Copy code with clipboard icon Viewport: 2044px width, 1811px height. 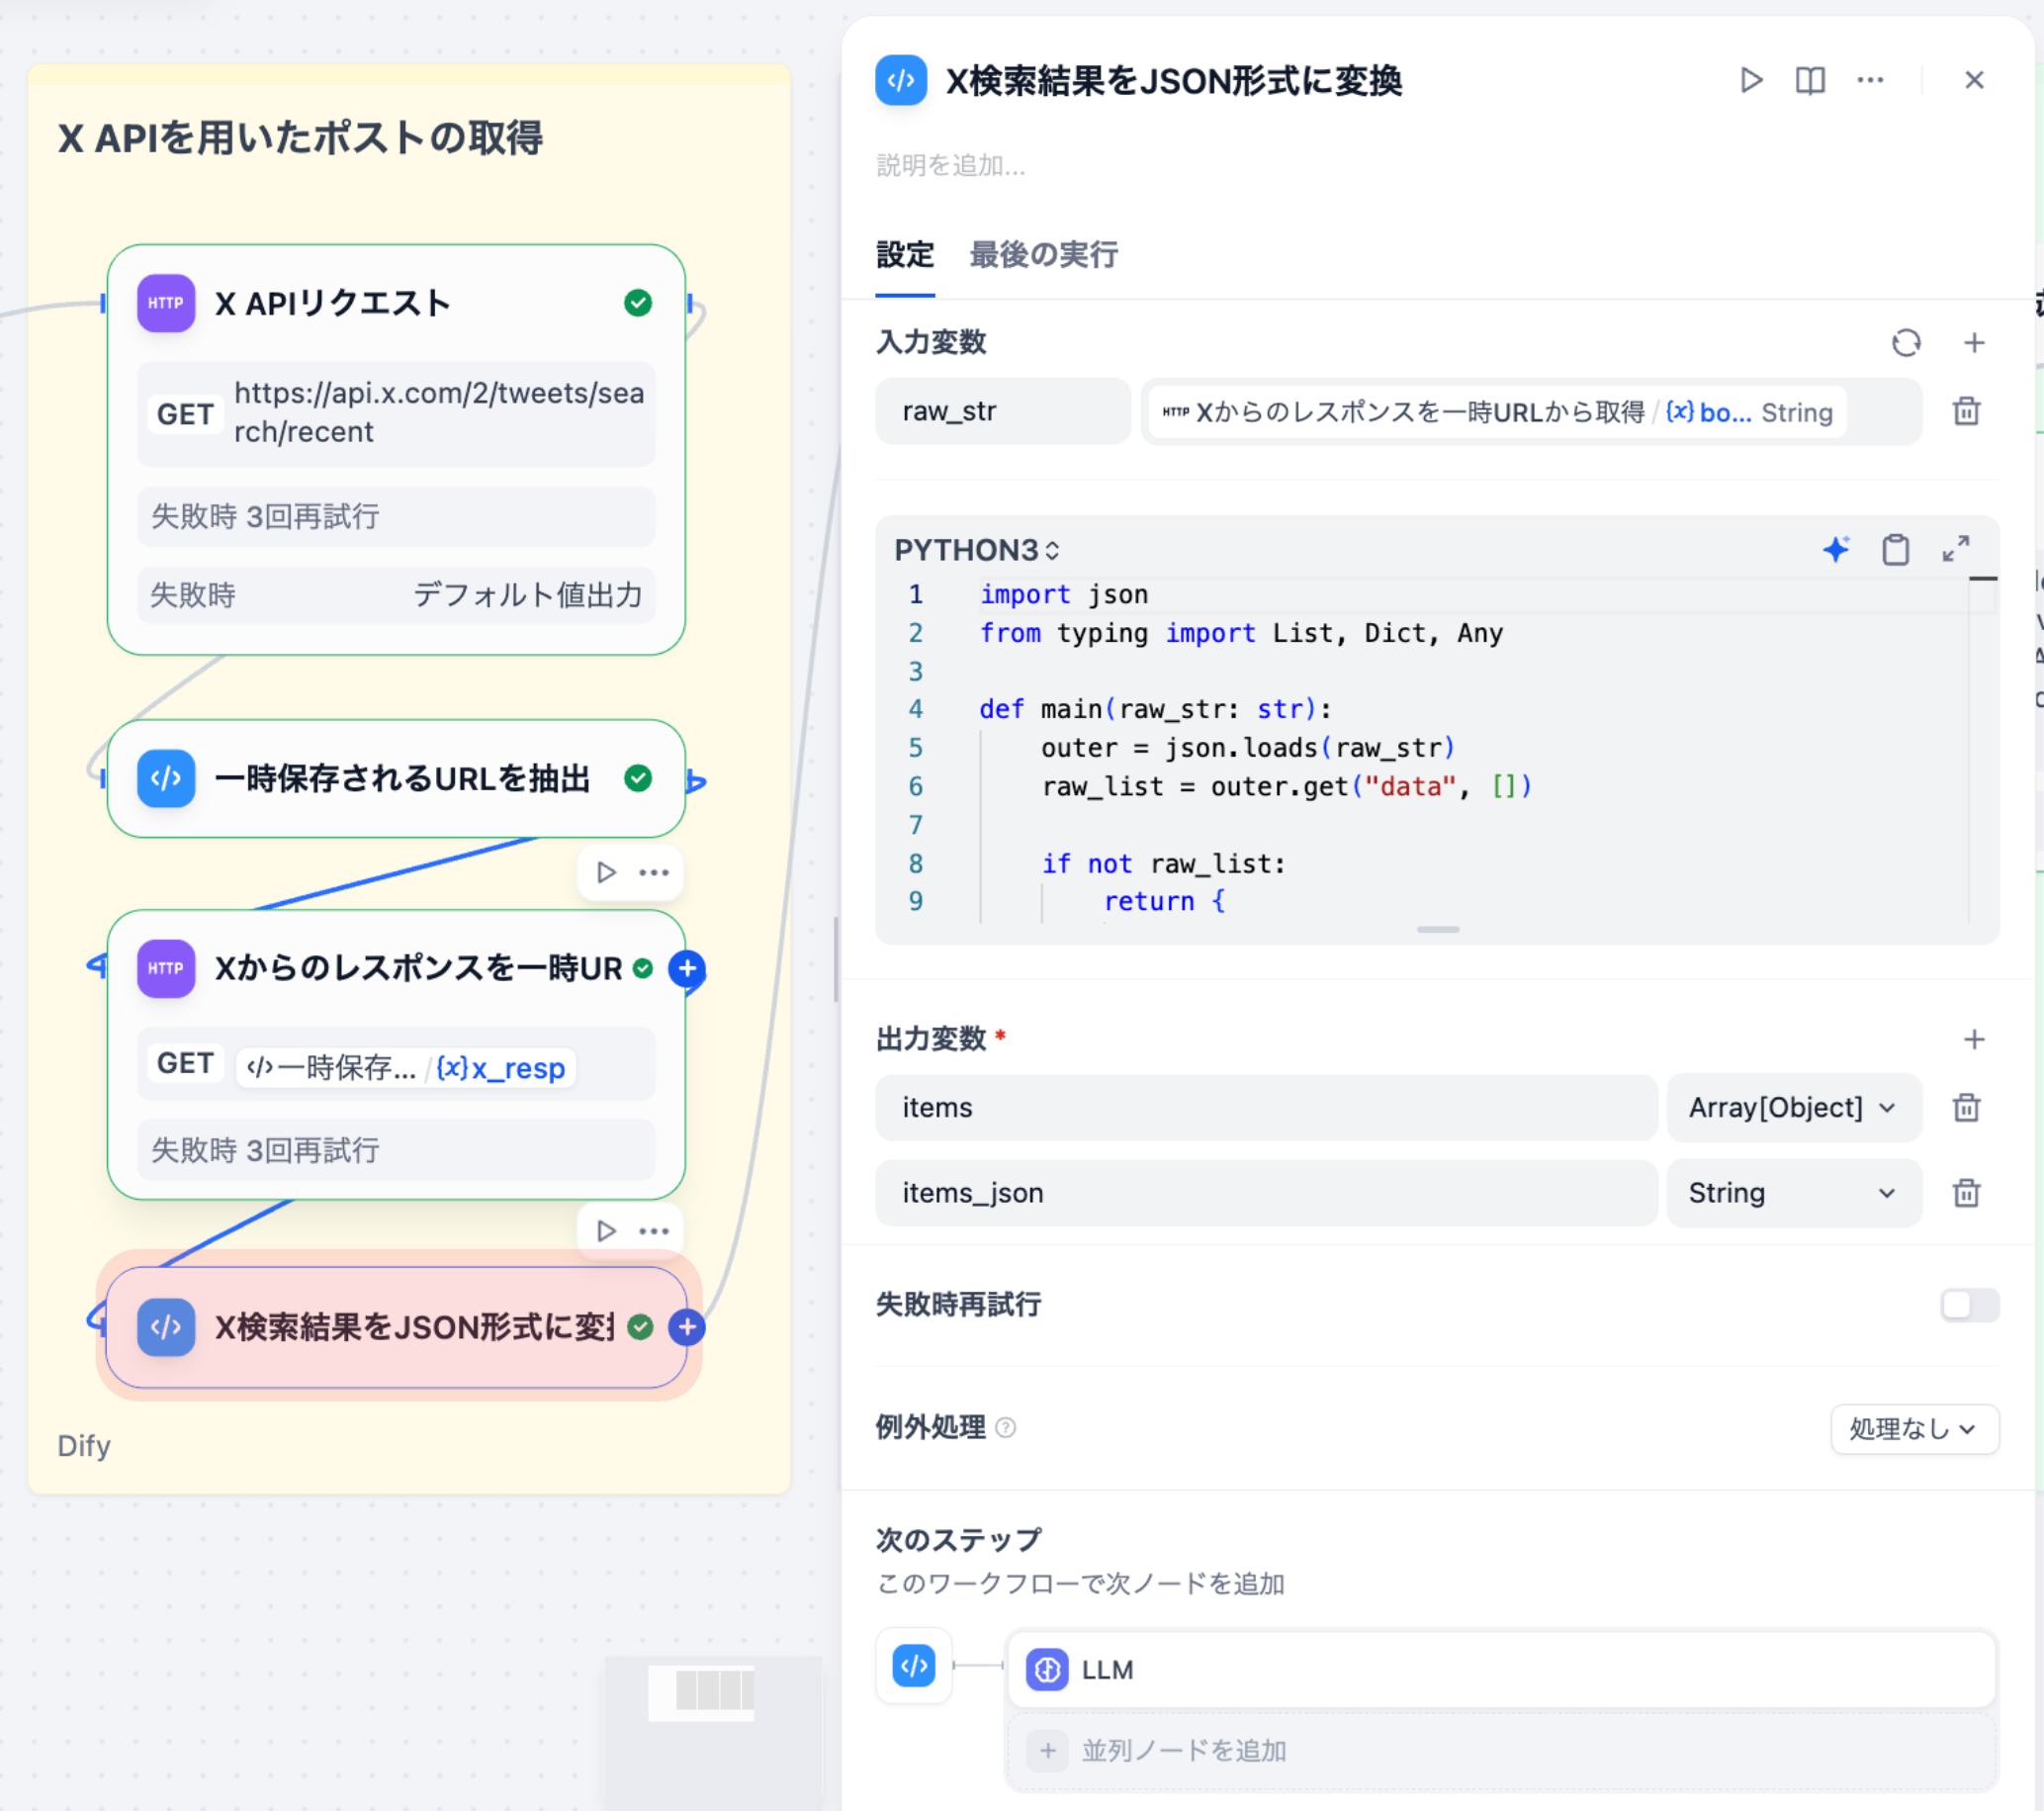[x=1895, y=549]
